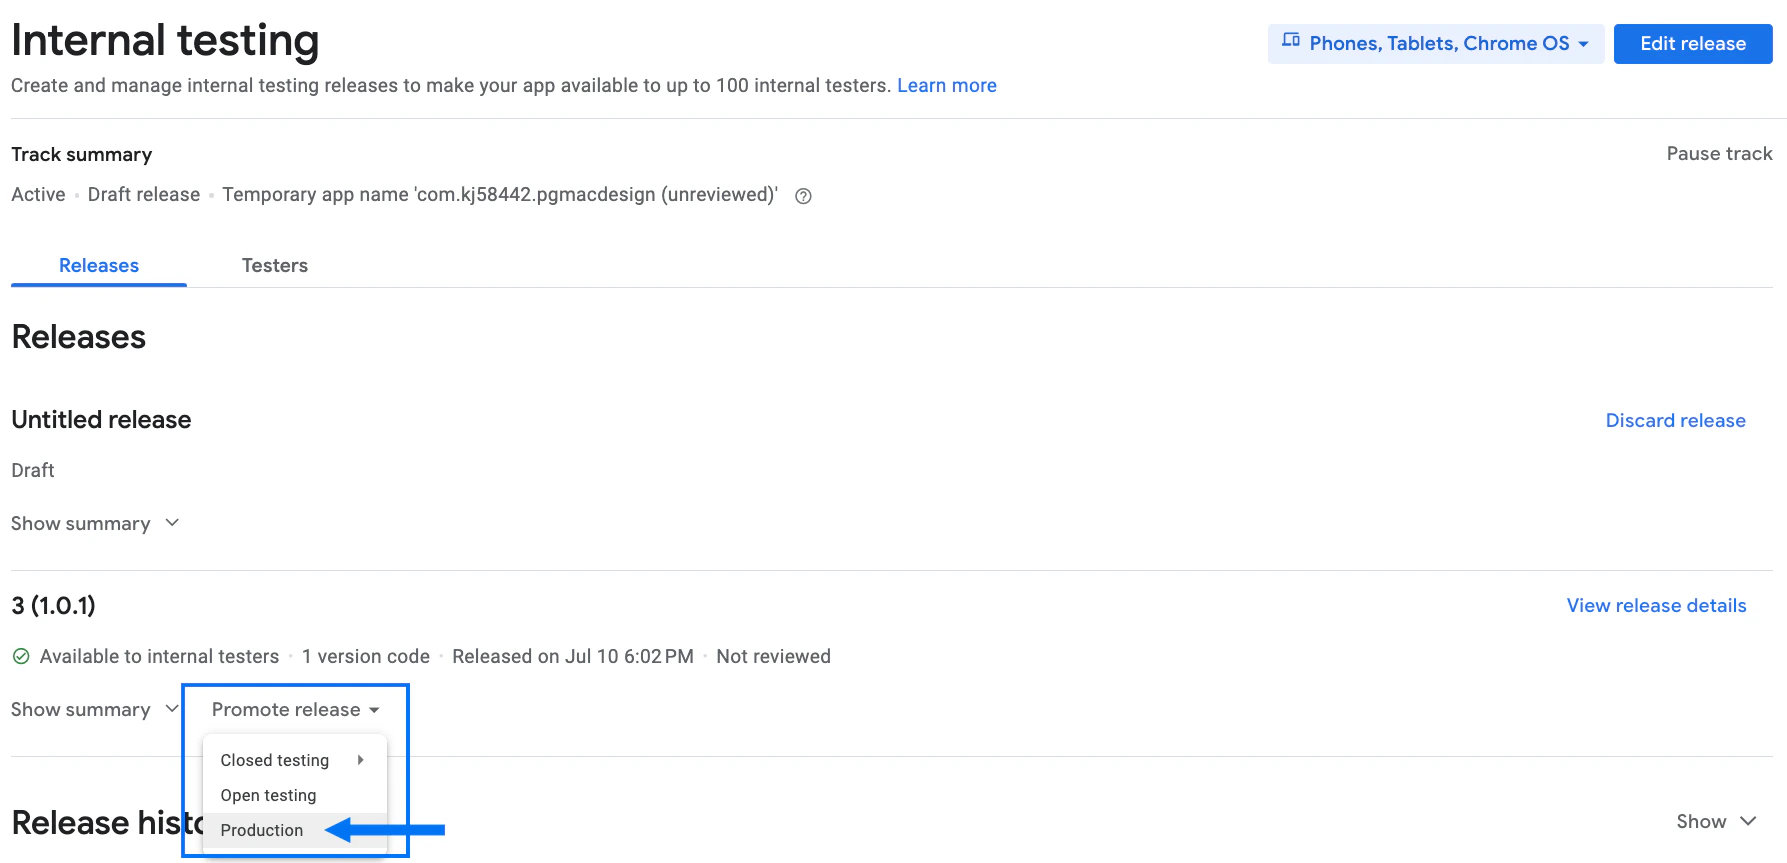
Task: Select Production from the promote menu
Action: pos(261,830)
